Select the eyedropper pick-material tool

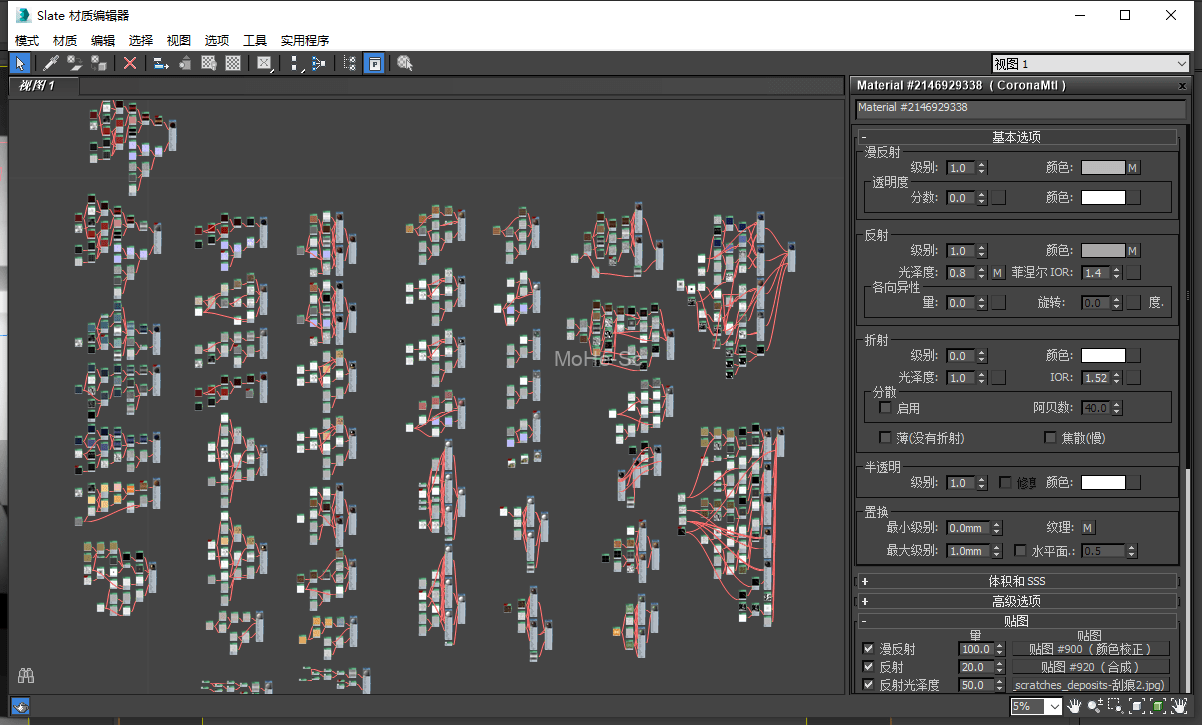(x=50, y=63)
